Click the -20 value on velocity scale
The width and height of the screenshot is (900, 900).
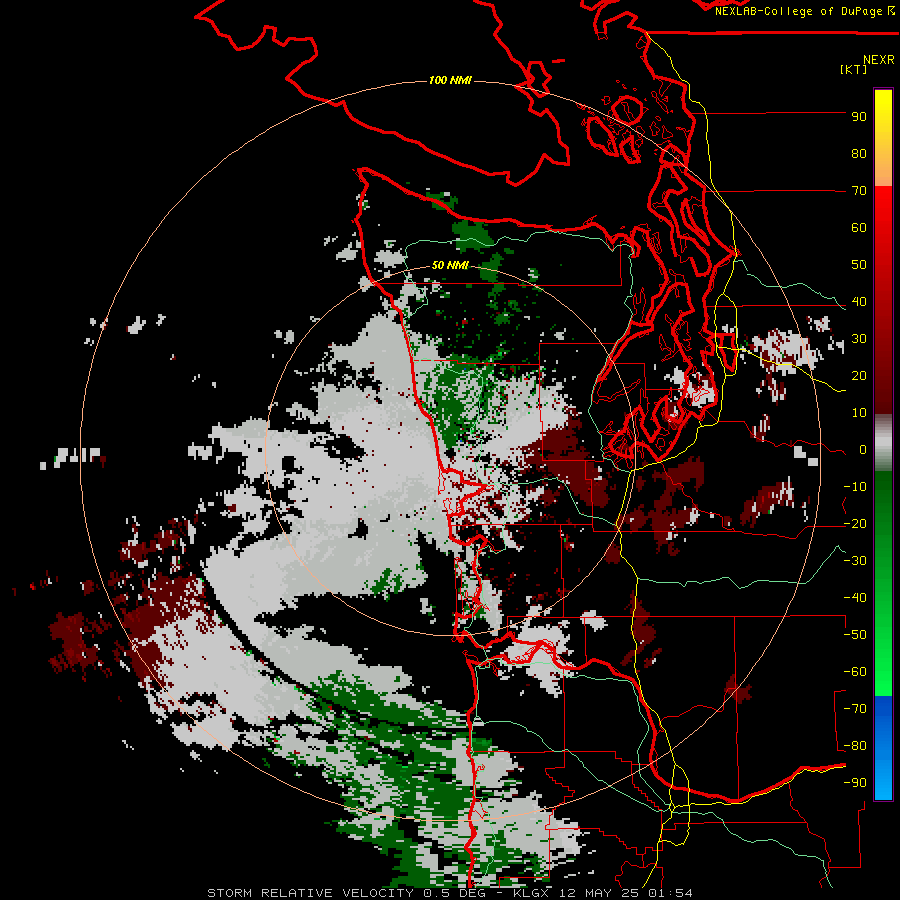pyautogui.click(x=855, y=524)
